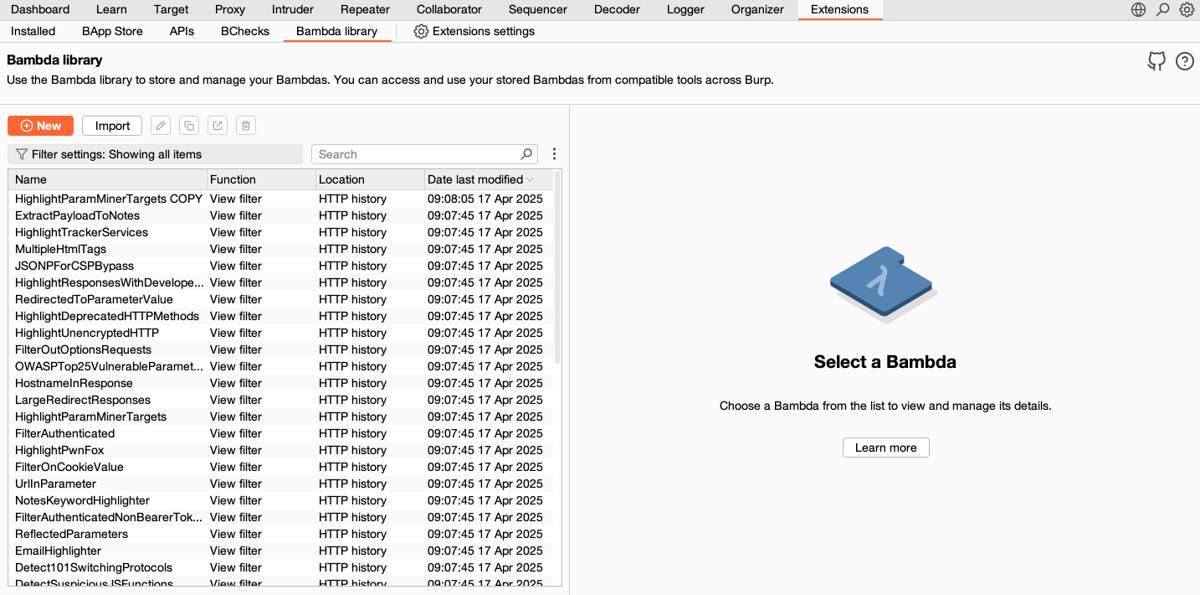Go to the BApp Store sub-tab
1200x595 pixels.
click(x=113, y=31)
